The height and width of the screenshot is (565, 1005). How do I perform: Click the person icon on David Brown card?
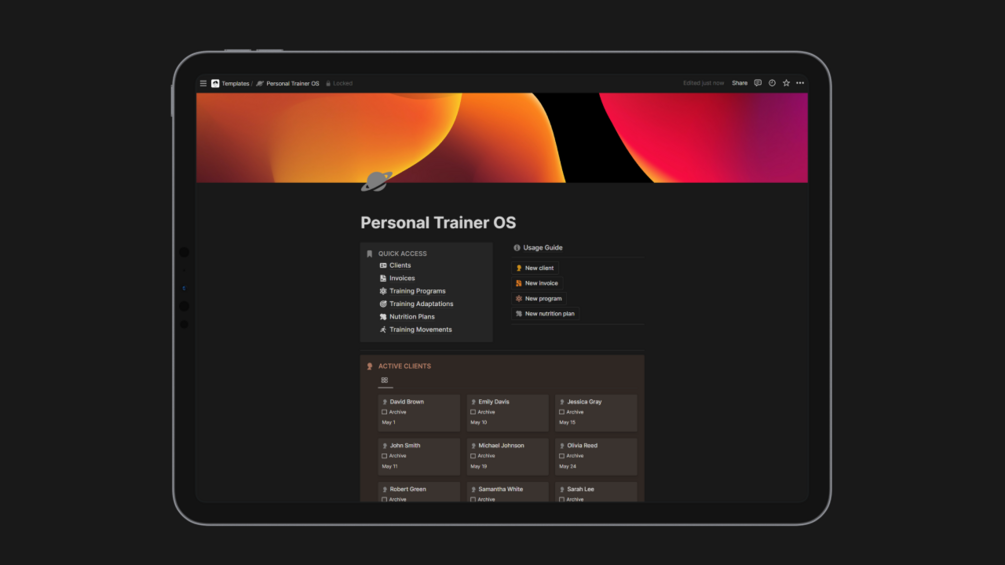(x=385, y=402)
